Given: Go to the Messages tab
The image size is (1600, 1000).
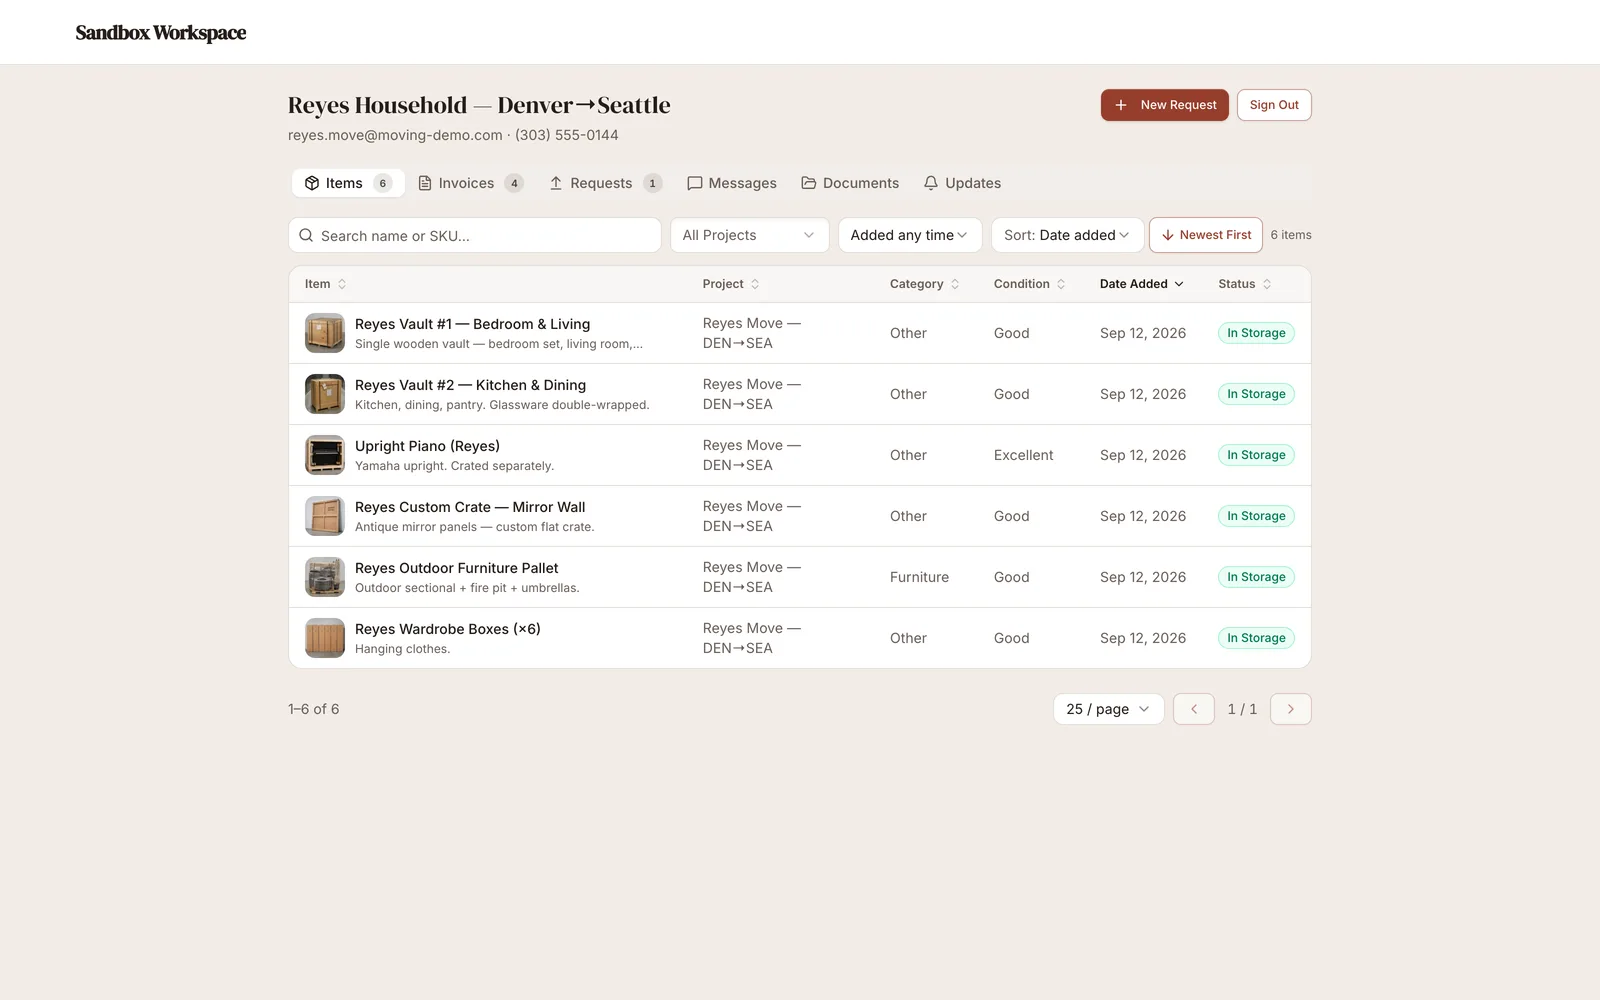Looking at the screenshot, I should coord(732,183).
